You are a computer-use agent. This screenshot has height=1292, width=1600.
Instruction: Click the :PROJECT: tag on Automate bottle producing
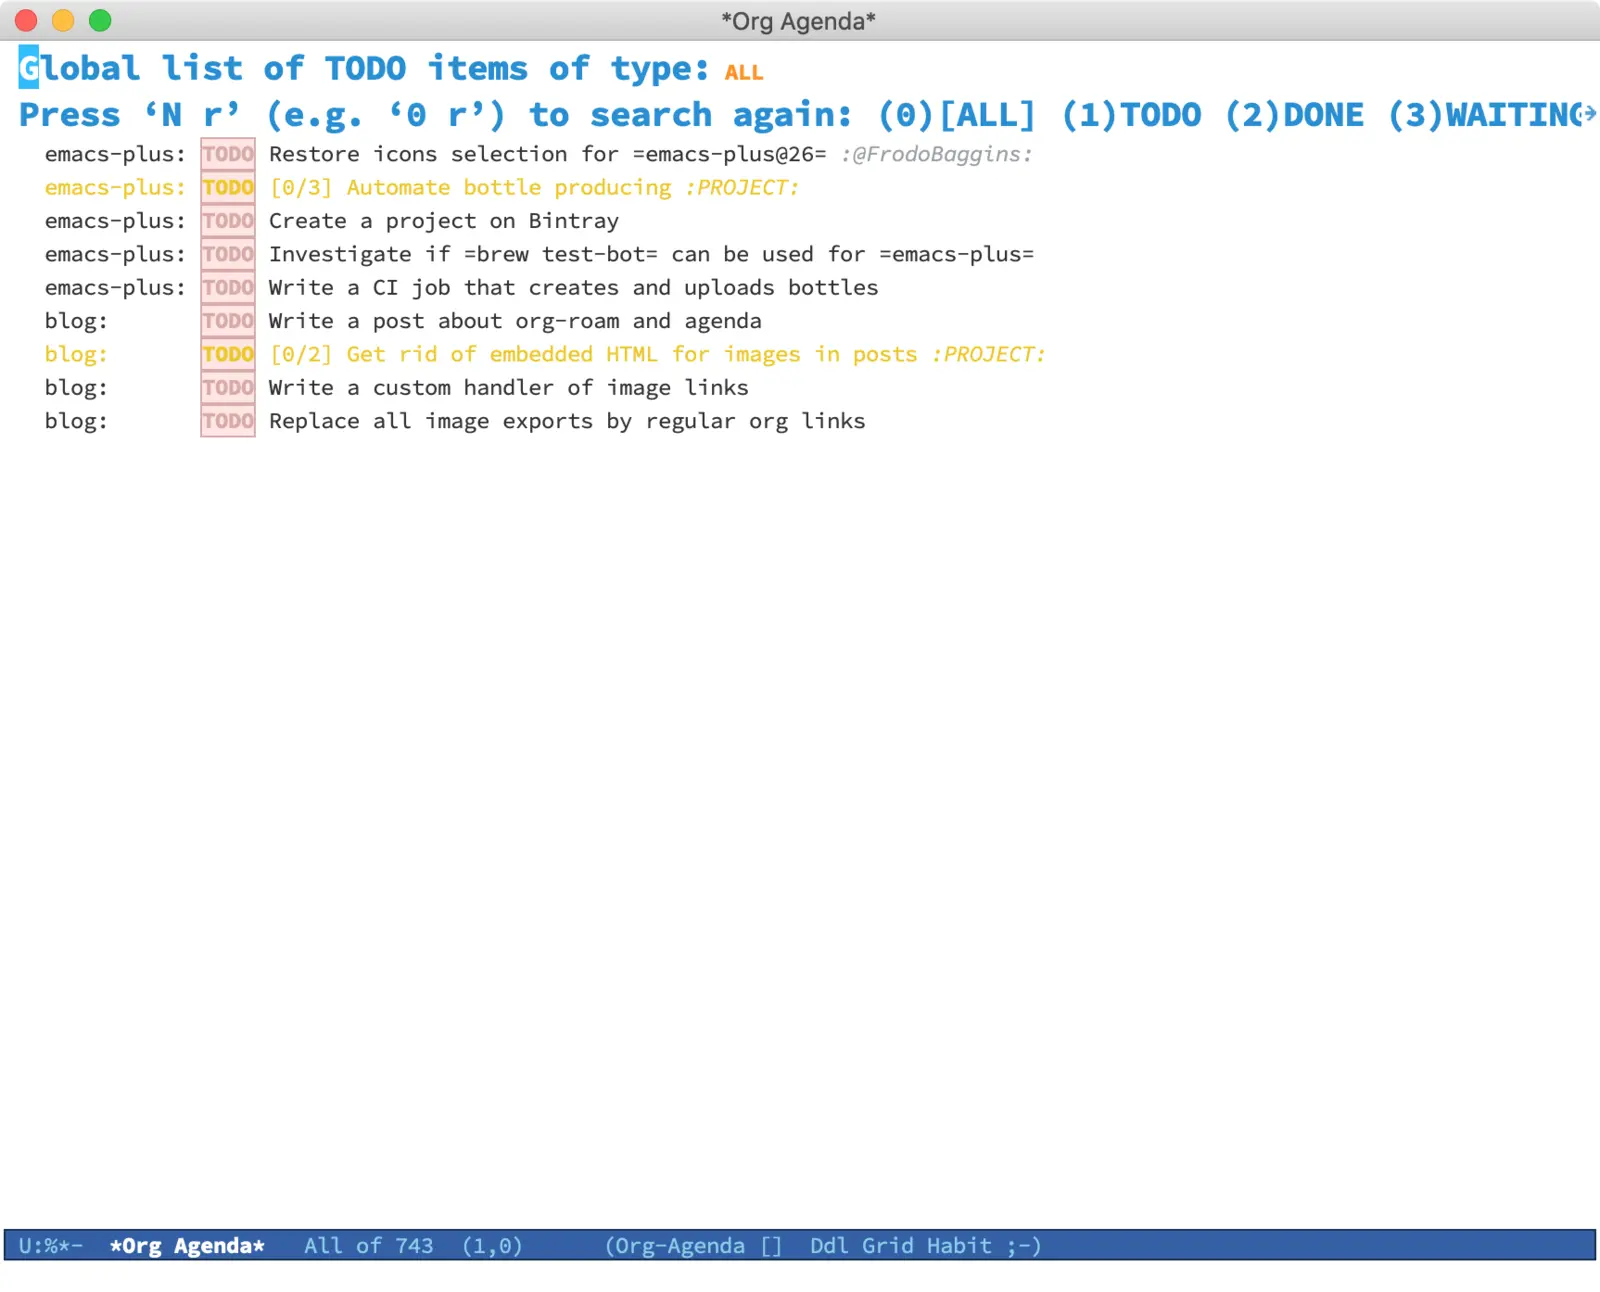tap(742, 188)
